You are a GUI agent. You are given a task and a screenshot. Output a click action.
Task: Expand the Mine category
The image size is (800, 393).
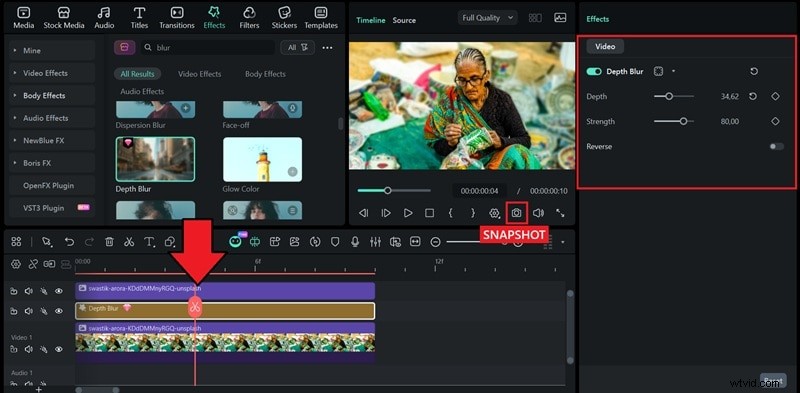point(52,51)
